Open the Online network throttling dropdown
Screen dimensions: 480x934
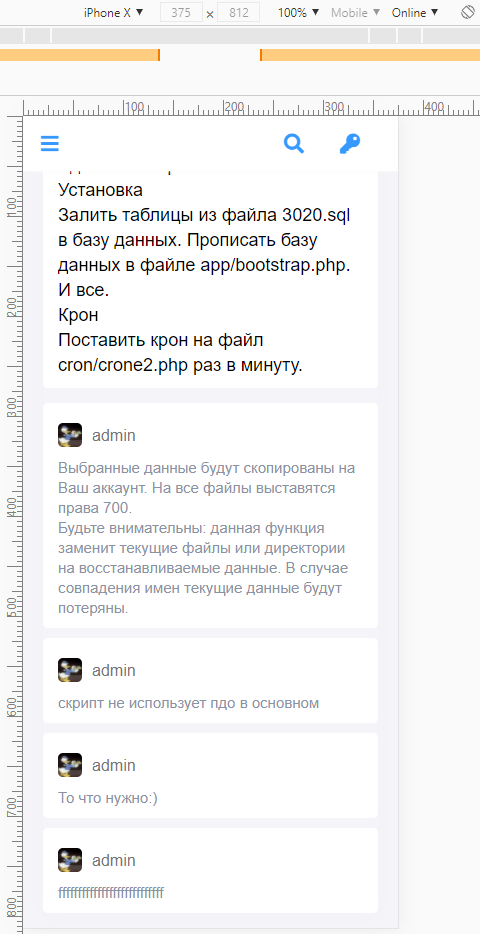[414, 13]
